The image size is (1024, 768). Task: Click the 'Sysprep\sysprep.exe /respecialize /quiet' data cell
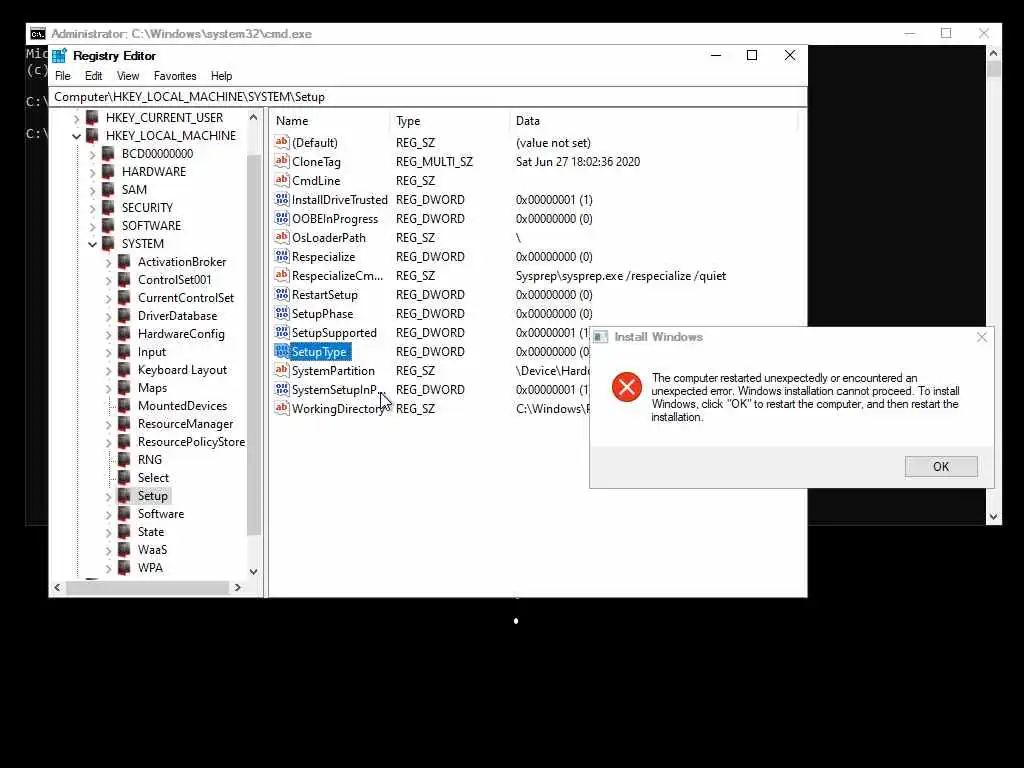point(620,276)
